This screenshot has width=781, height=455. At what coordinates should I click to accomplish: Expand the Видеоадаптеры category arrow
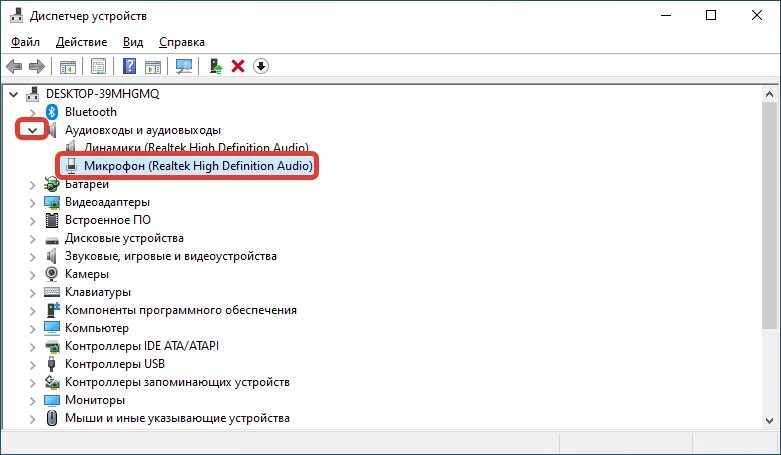pos(33,203)
